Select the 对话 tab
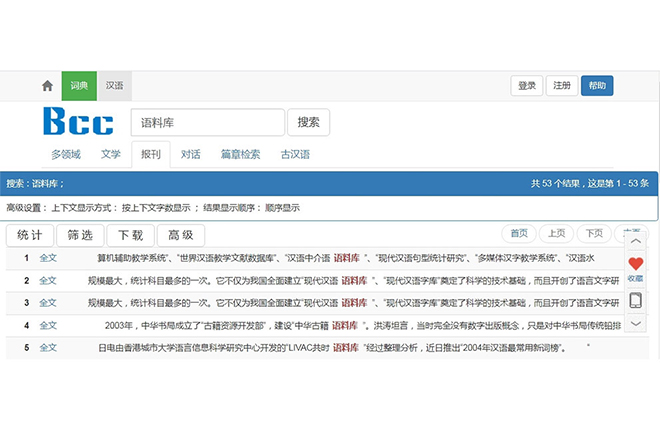Screen dimensions: 660x432 tap(190, 155)
